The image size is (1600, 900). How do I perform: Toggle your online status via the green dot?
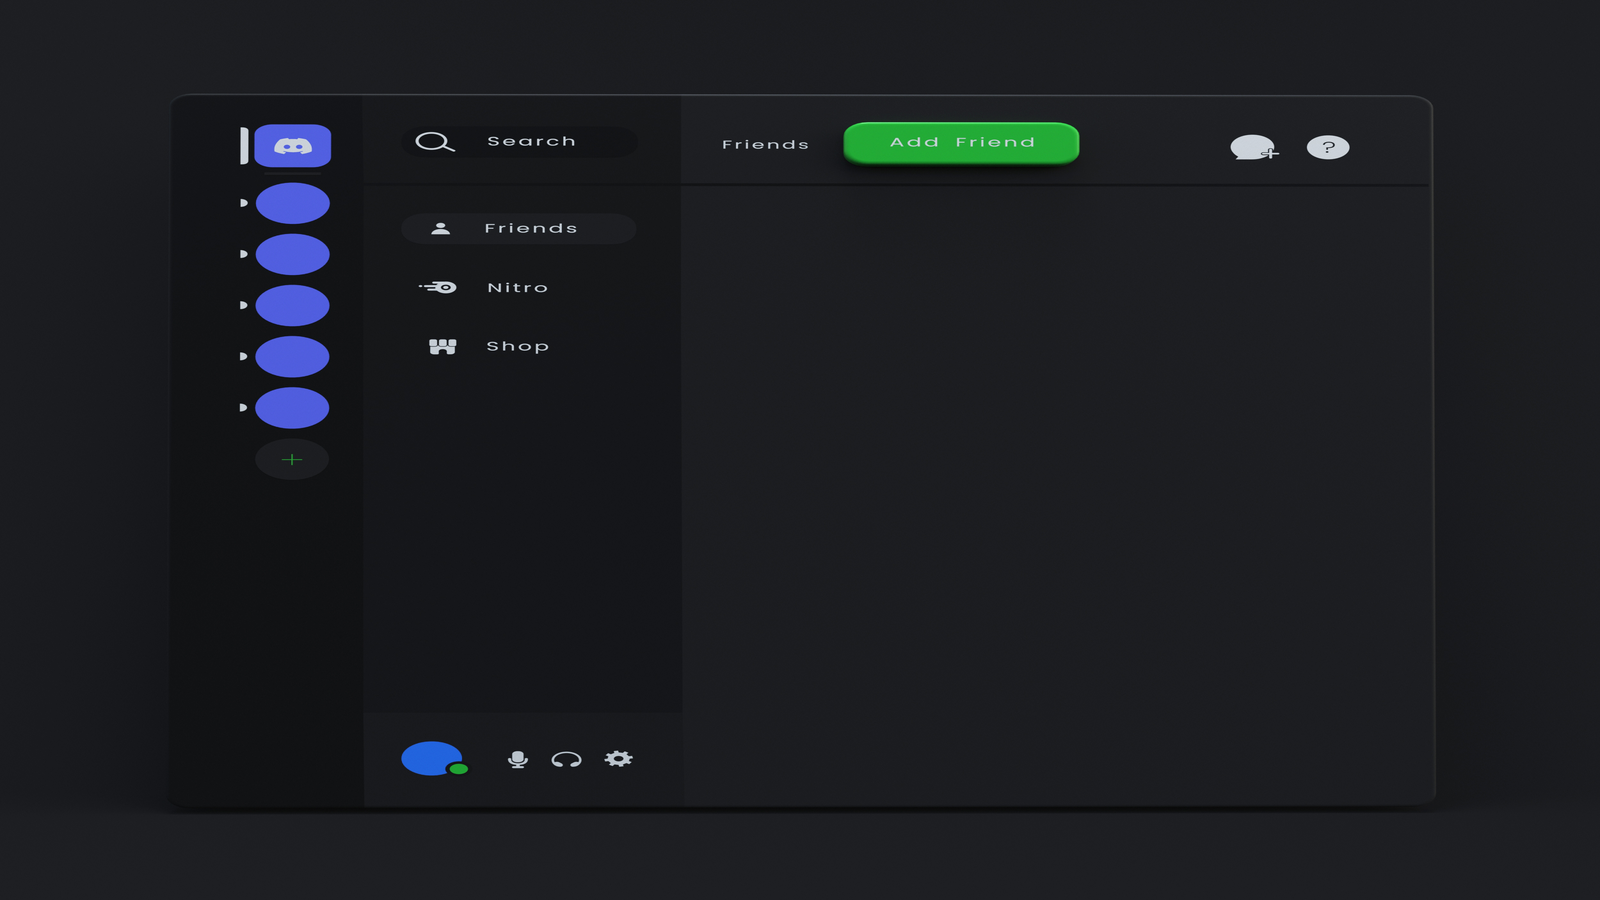458,770
